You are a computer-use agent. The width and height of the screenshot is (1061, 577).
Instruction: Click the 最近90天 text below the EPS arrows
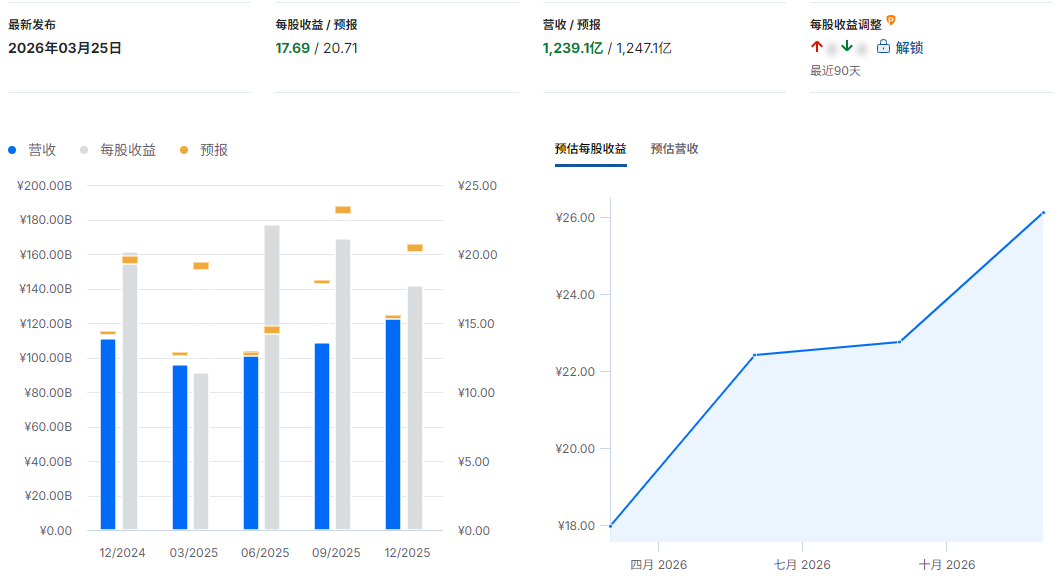click(828, 72)
